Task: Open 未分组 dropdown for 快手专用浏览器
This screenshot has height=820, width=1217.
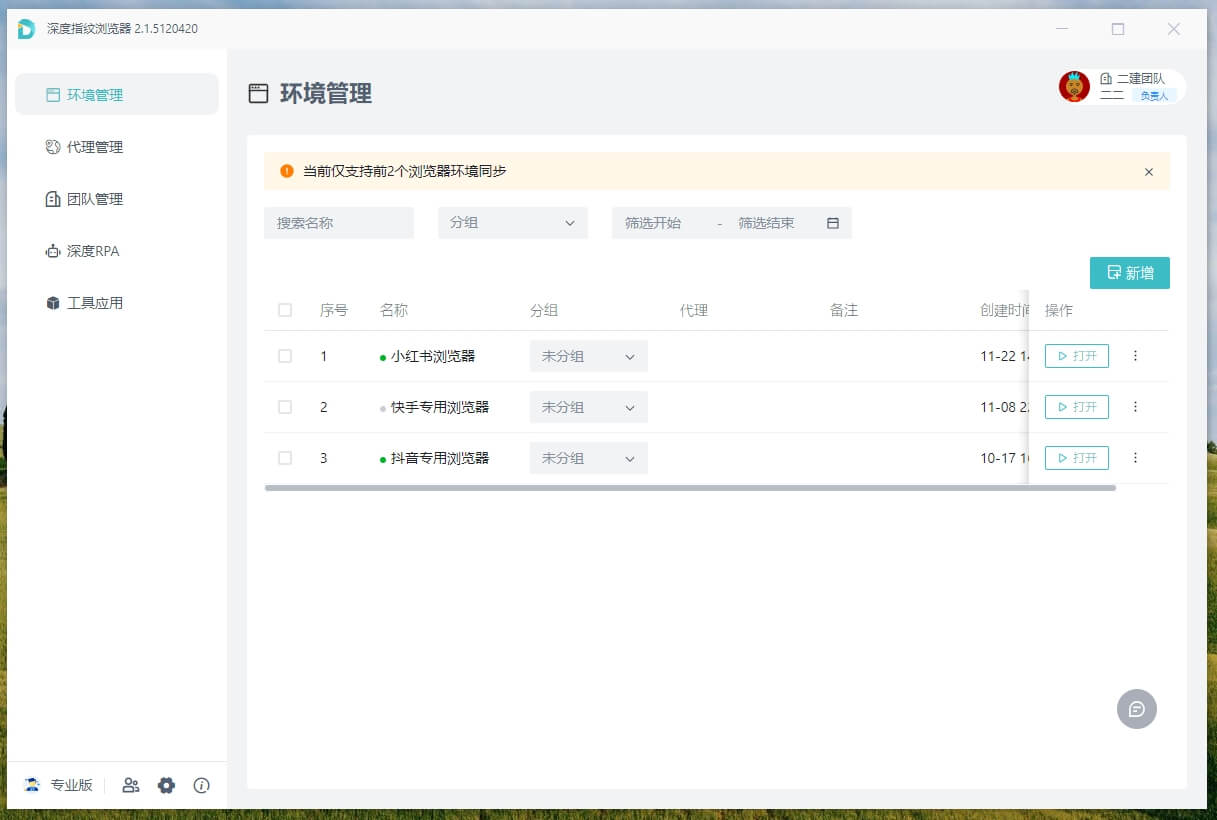Action: 588,407
